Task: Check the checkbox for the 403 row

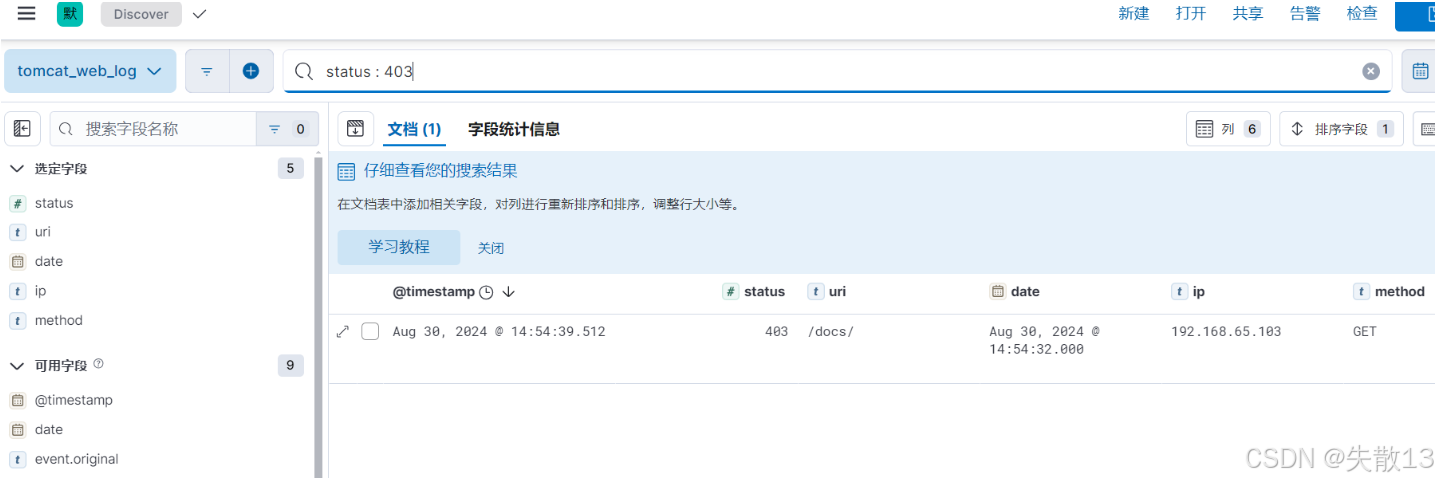Action: click(370, 331)
